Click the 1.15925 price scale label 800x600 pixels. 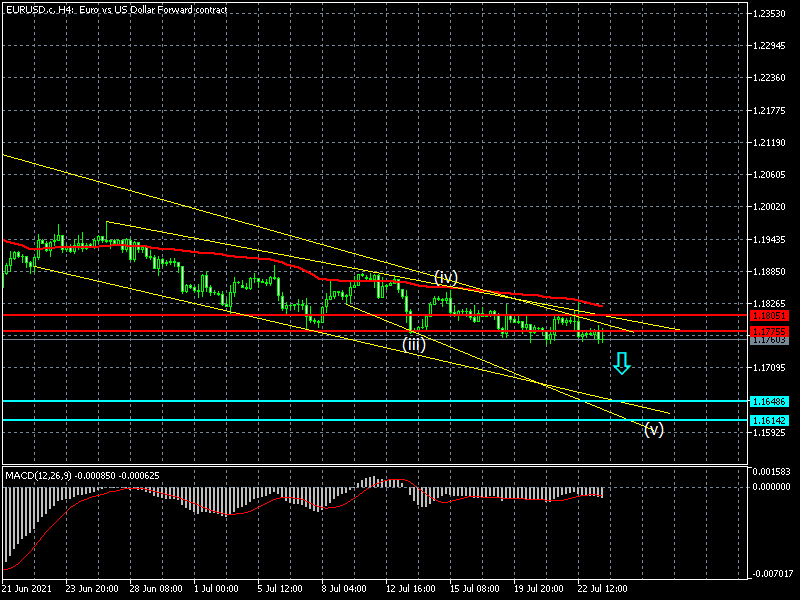tap(769, 433)
